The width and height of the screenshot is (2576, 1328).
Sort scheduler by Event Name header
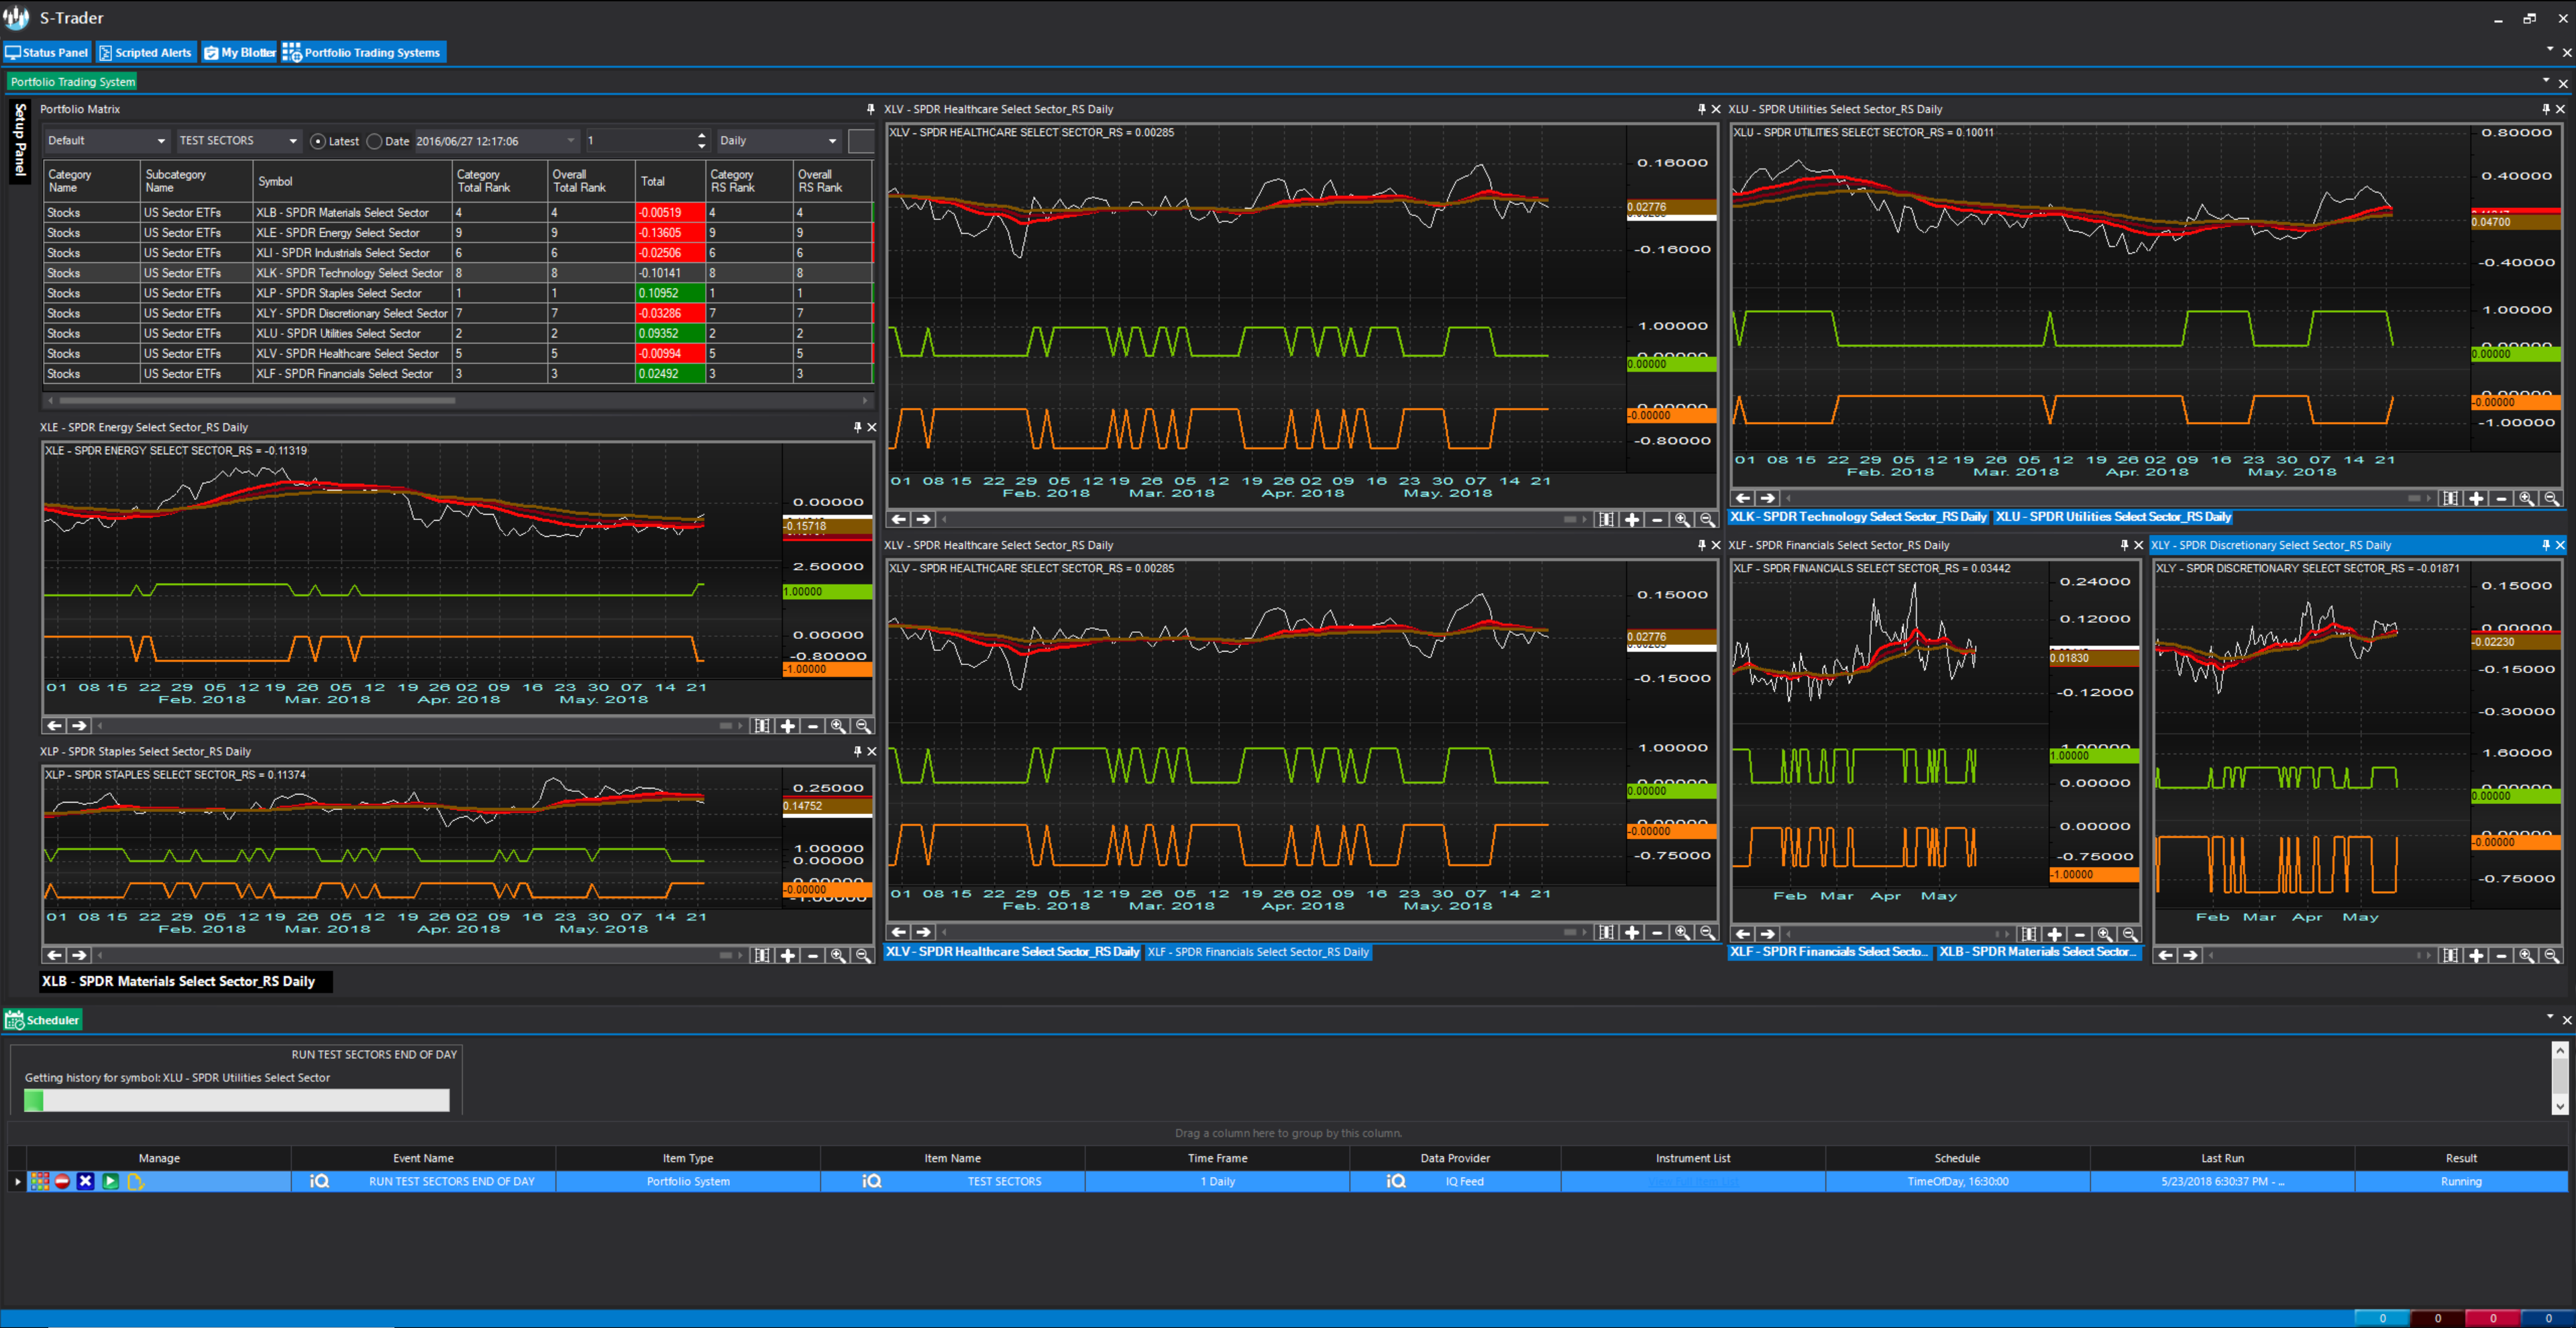pos(423,1158)
